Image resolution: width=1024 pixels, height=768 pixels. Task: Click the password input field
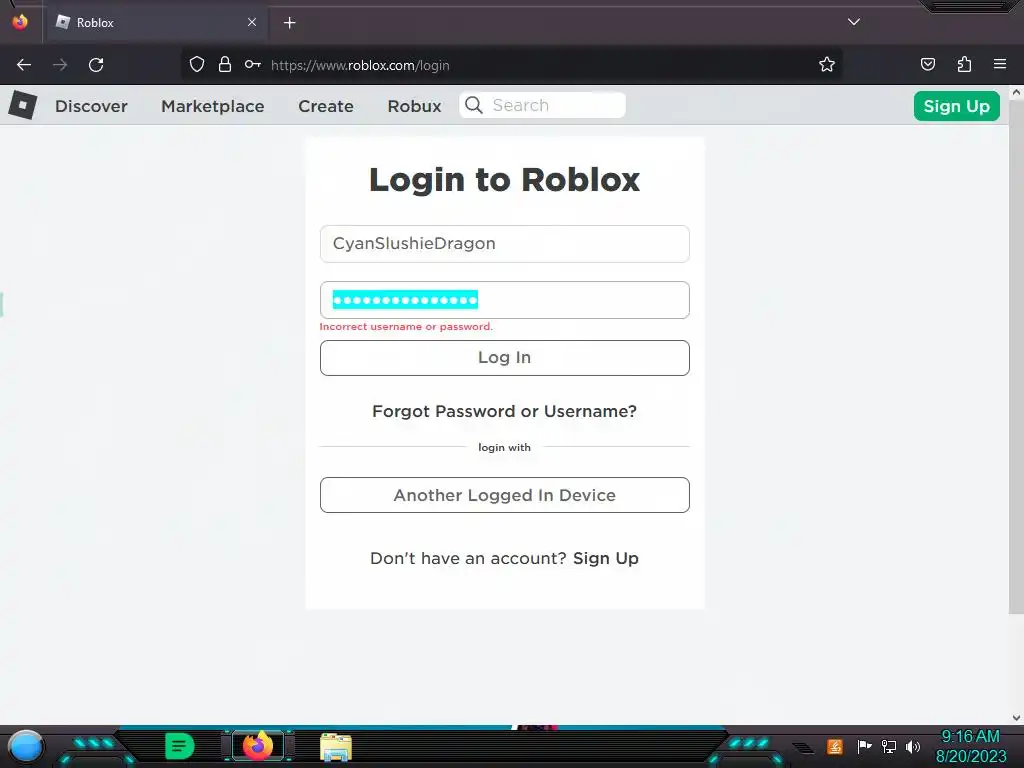[x=505, y=300]
